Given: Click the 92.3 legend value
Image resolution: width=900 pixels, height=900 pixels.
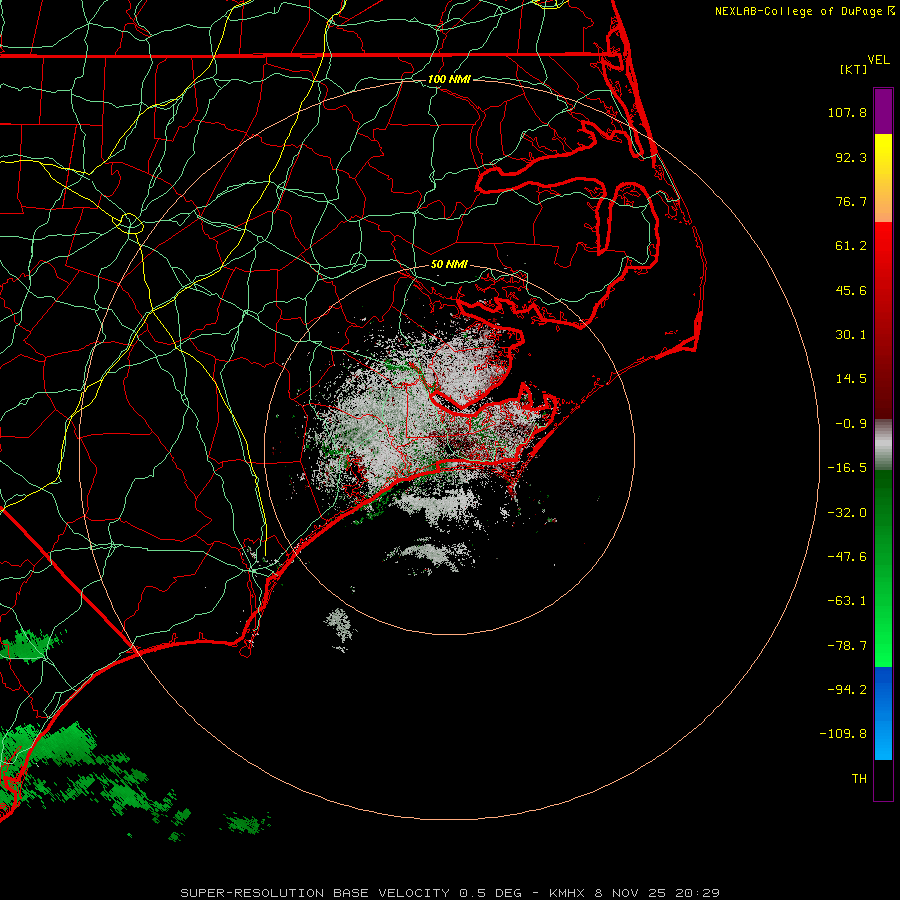Looking at the screenshot, I should click(x=851, y=157).
